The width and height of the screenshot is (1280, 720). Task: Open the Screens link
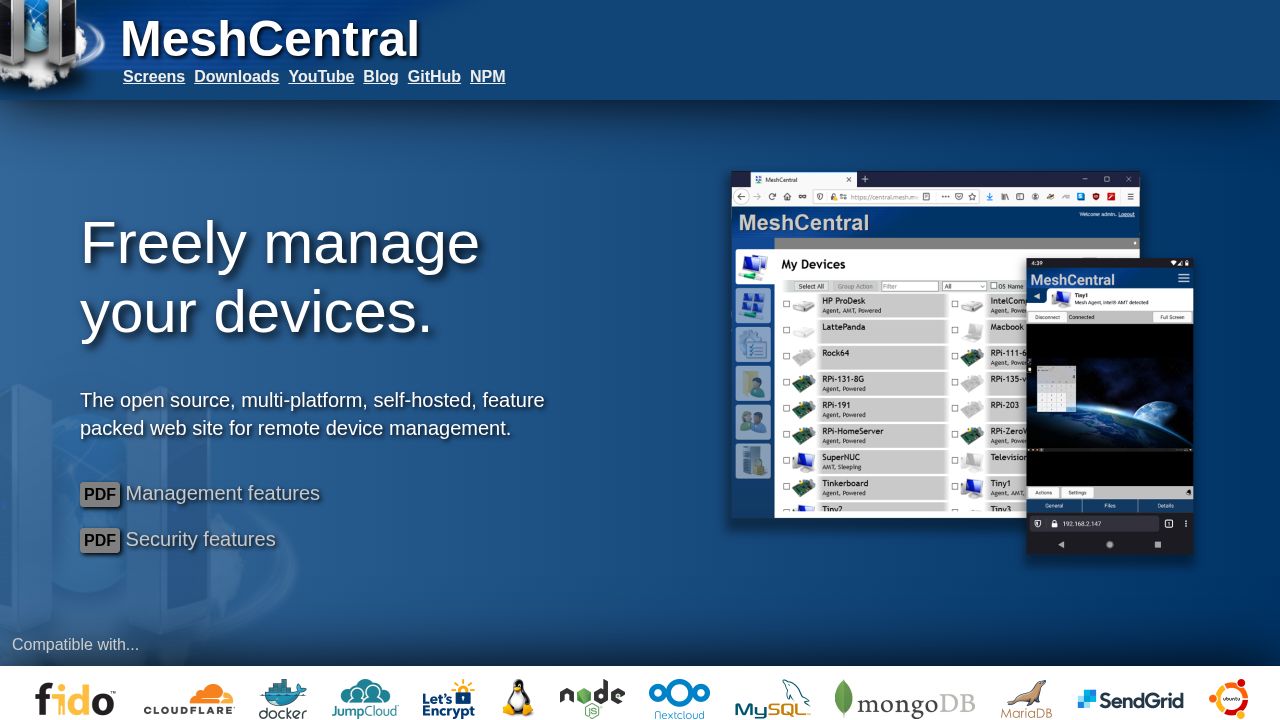154,77
